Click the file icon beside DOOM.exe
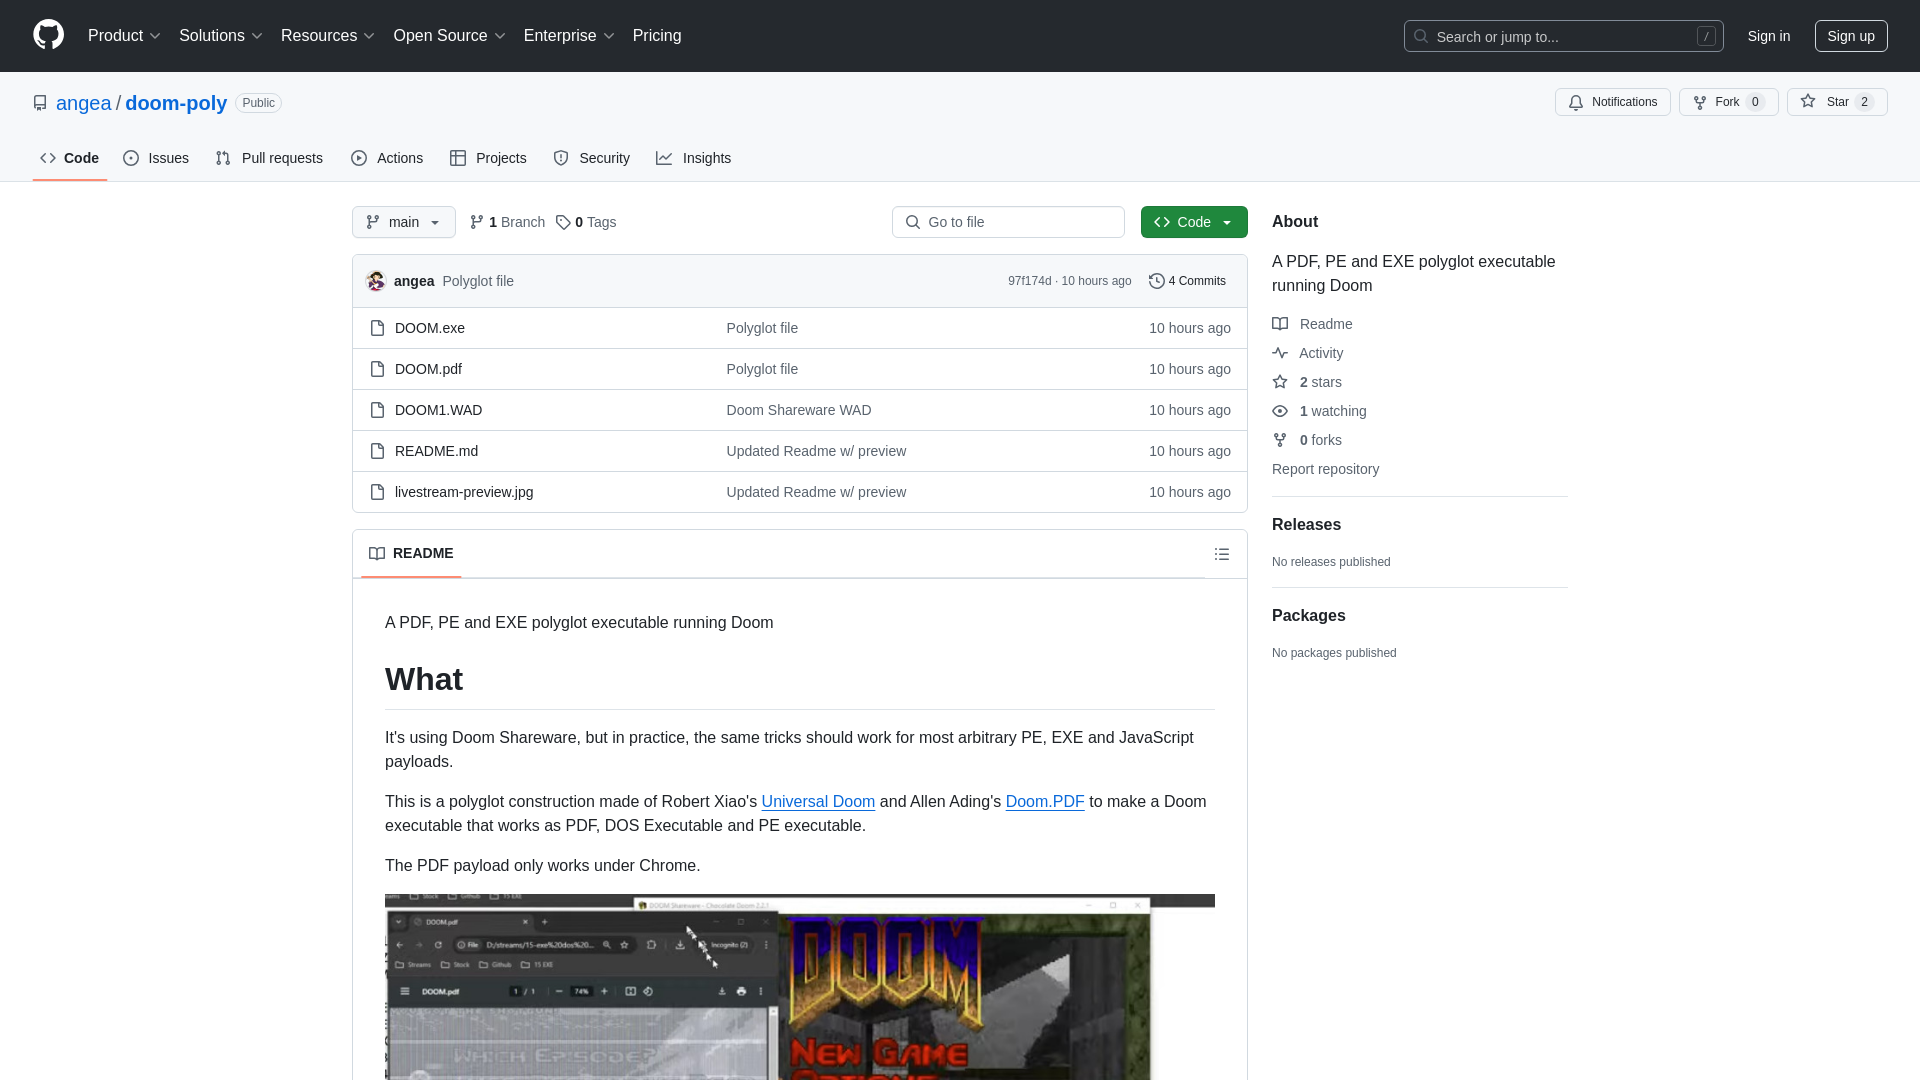Viewport: 1920px width, 1080px height. pyautogui.click(x=377, y=328)
